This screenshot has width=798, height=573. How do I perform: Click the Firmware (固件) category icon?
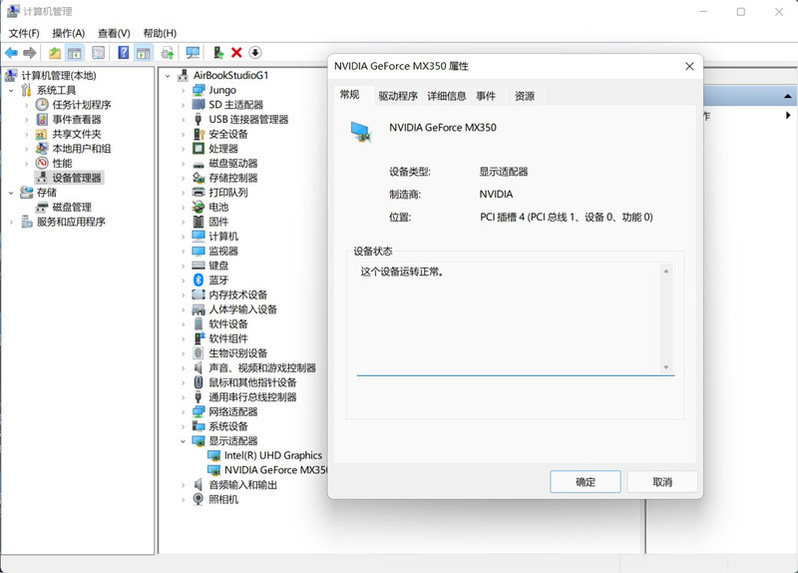click(198, 221)
